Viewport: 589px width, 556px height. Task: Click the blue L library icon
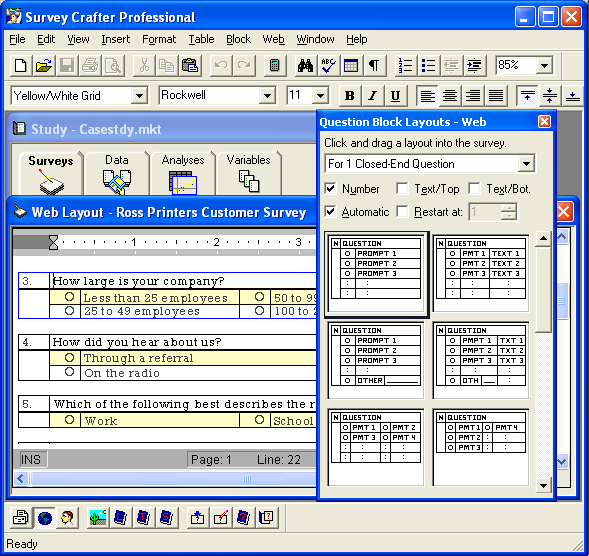tap(121, 518)
